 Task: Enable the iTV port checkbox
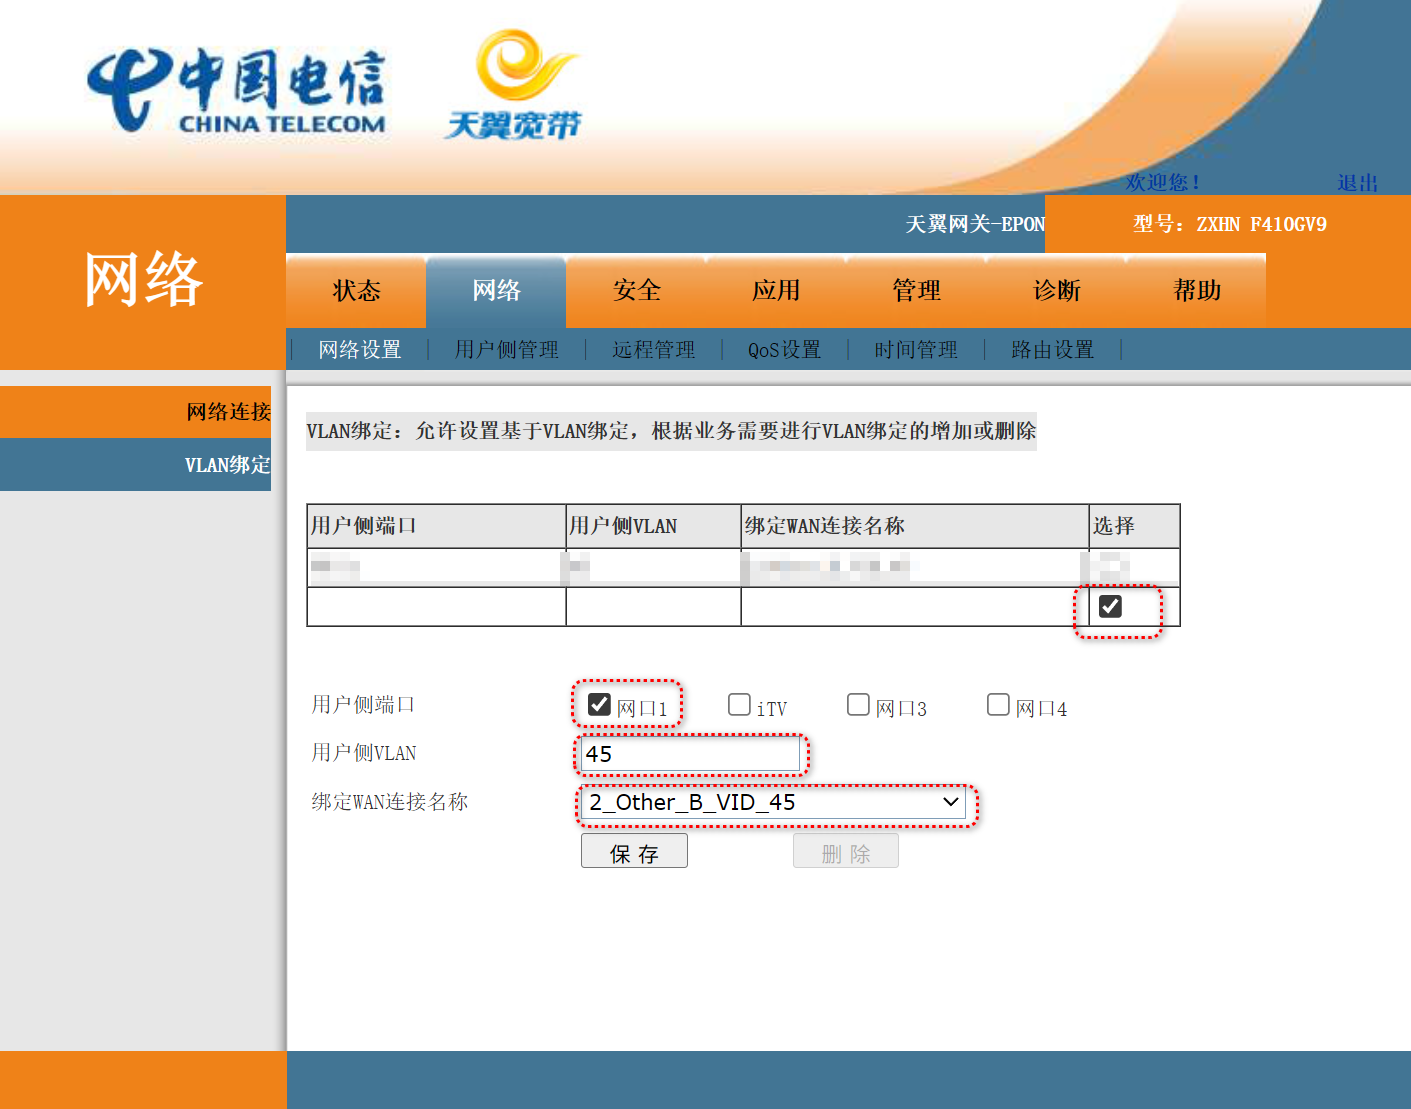tap(739, 705)
